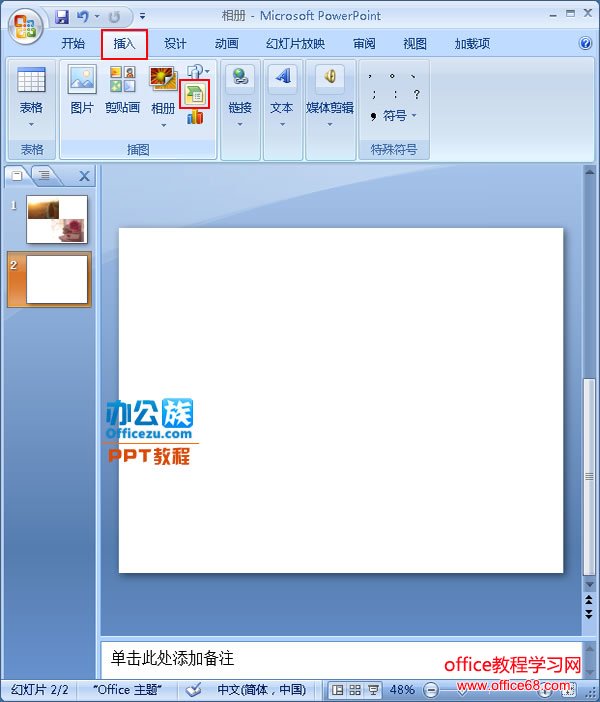600x702 pixels.
Task: Expand the 链接 group dropdown arrow
Action: [x=240, y=124]
